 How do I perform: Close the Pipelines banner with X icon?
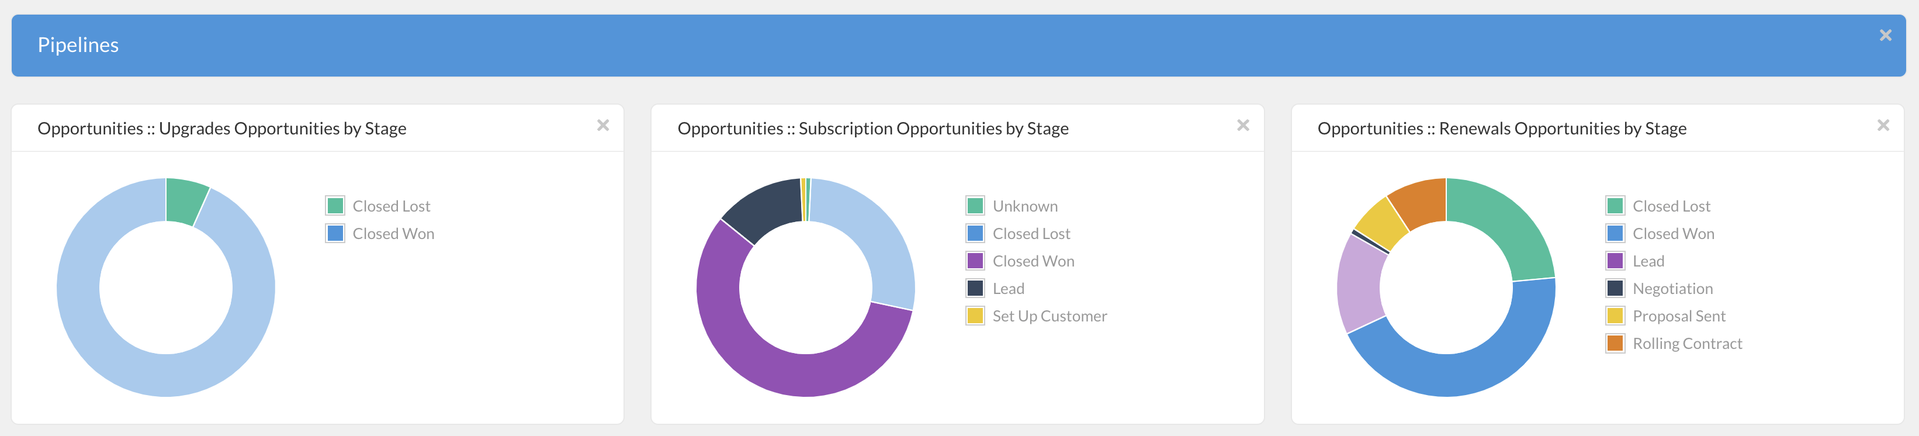(1885, 36)
